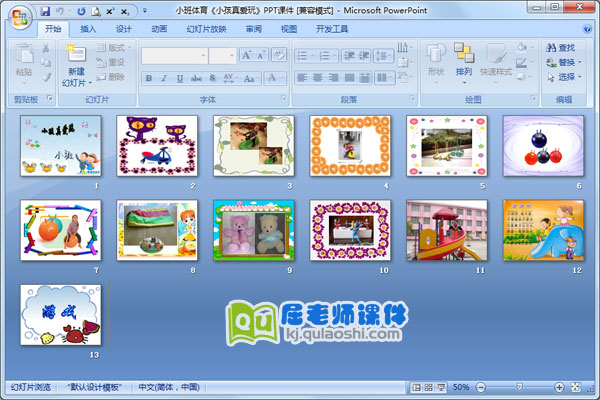
Task: Switch to normal view icon in status bar
Action: (416, 387)
